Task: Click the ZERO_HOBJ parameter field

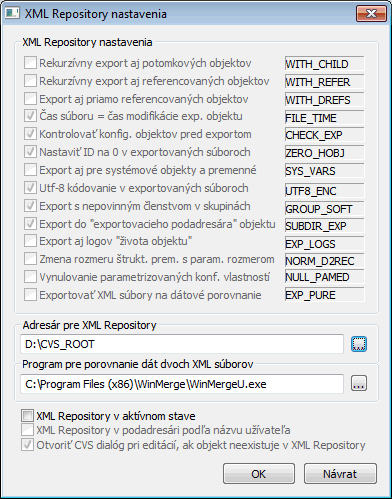Action: coord(325,153)
